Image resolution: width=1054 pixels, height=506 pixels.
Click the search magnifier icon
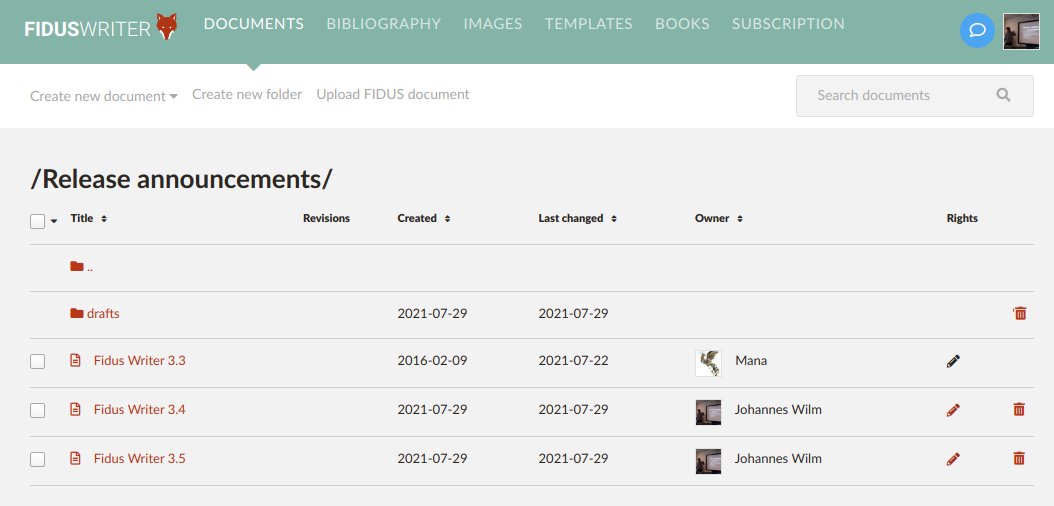[1004, 95]
